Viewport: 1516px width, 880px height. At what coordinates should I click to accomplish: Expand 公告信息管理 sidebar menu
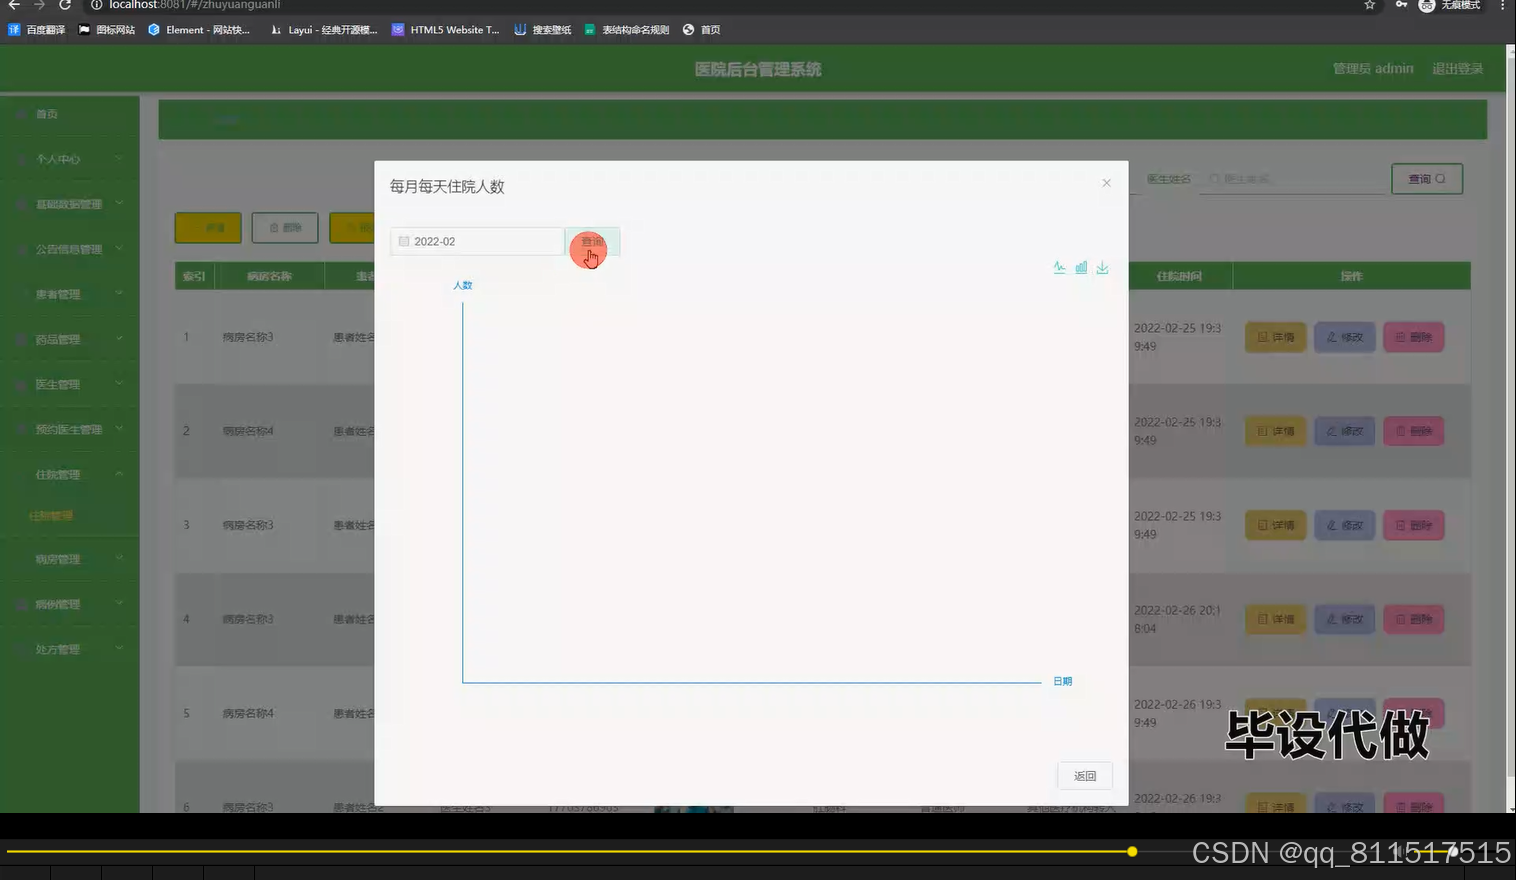(70, 249)
